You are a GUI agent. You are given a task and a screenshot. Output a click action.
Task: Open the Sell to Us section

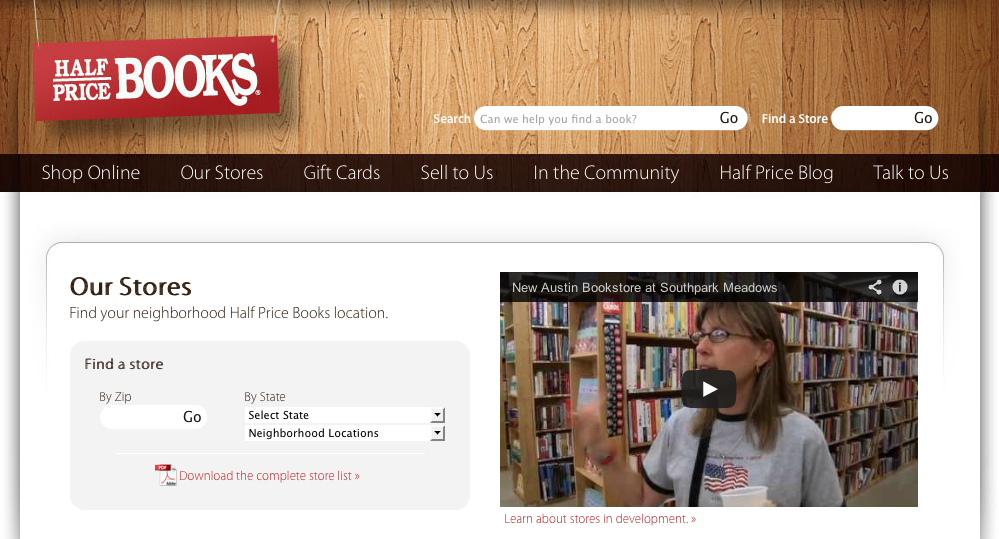tap(457, 173)
